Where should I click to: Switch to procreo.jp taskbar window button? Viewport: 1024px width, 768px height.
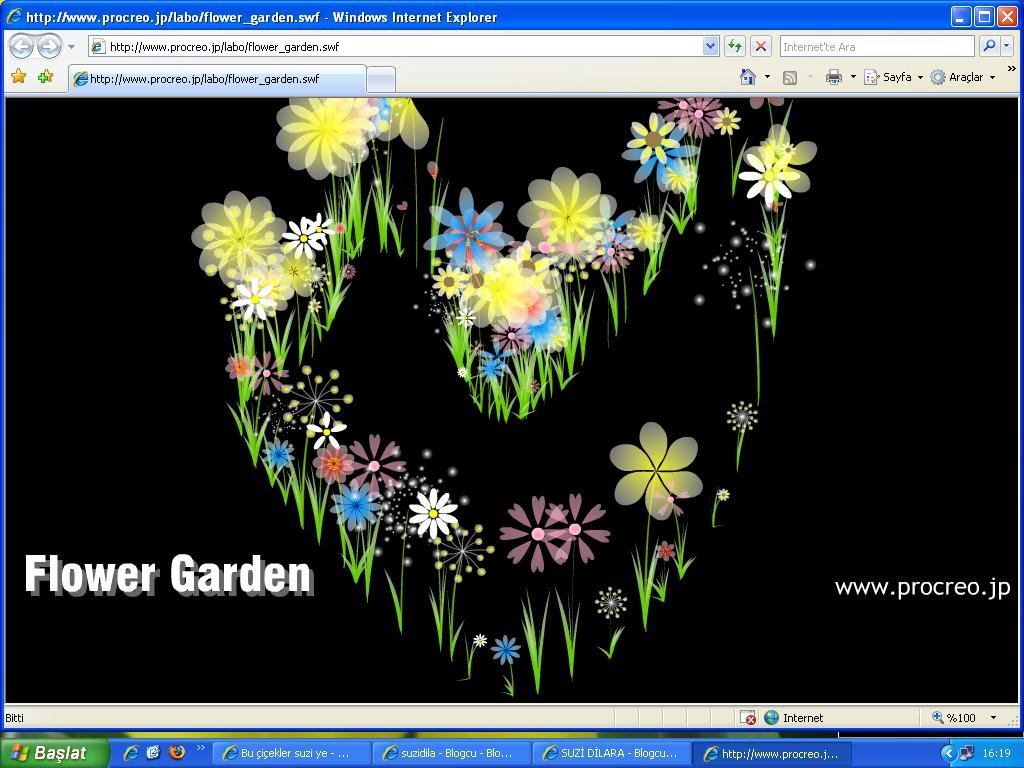point(771,754)
